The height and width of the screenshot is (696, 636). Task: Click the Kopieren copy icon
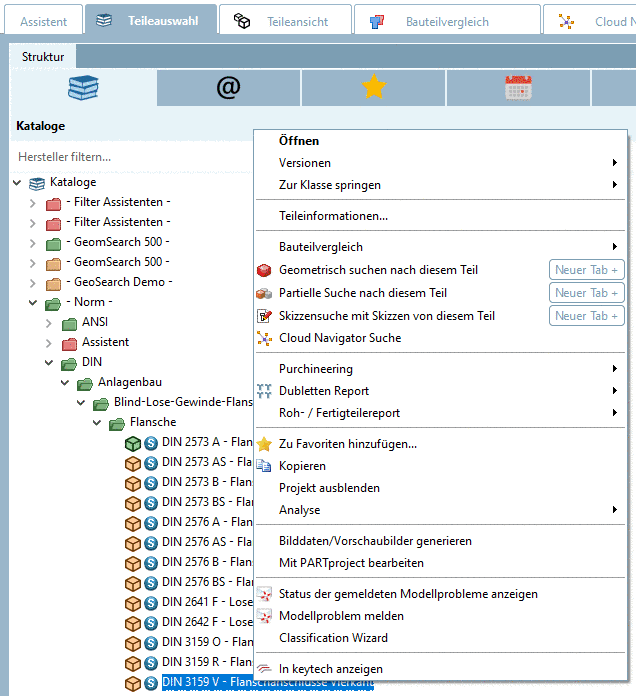click(264, 466)
